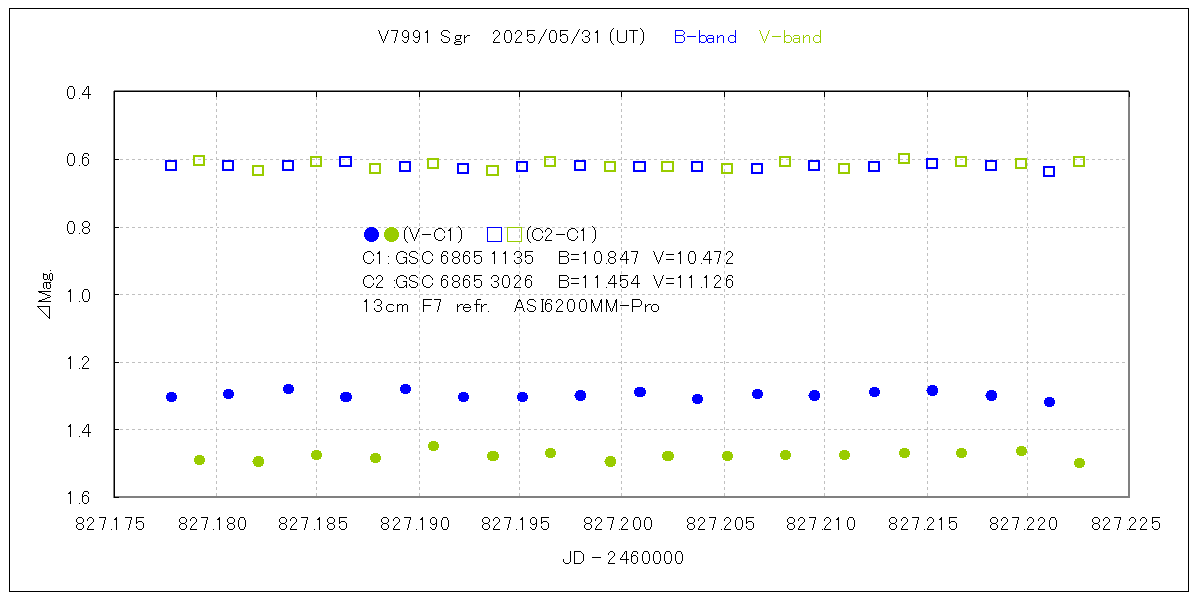Click the leftmost blue filled circle data point

pyautogui.click(x=171, y=397)
